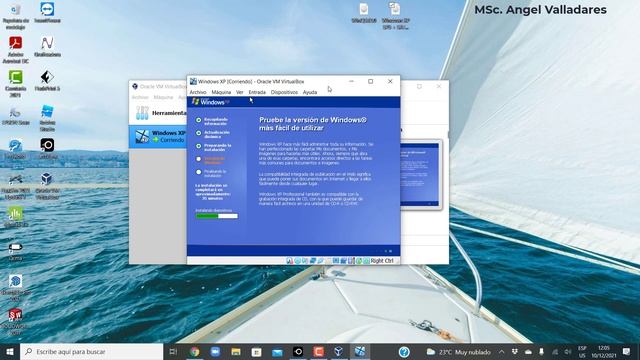This screenshot has width=640, height=360.
Task: Open TeamViewer desktop shortcut
Action: [47, 12]
